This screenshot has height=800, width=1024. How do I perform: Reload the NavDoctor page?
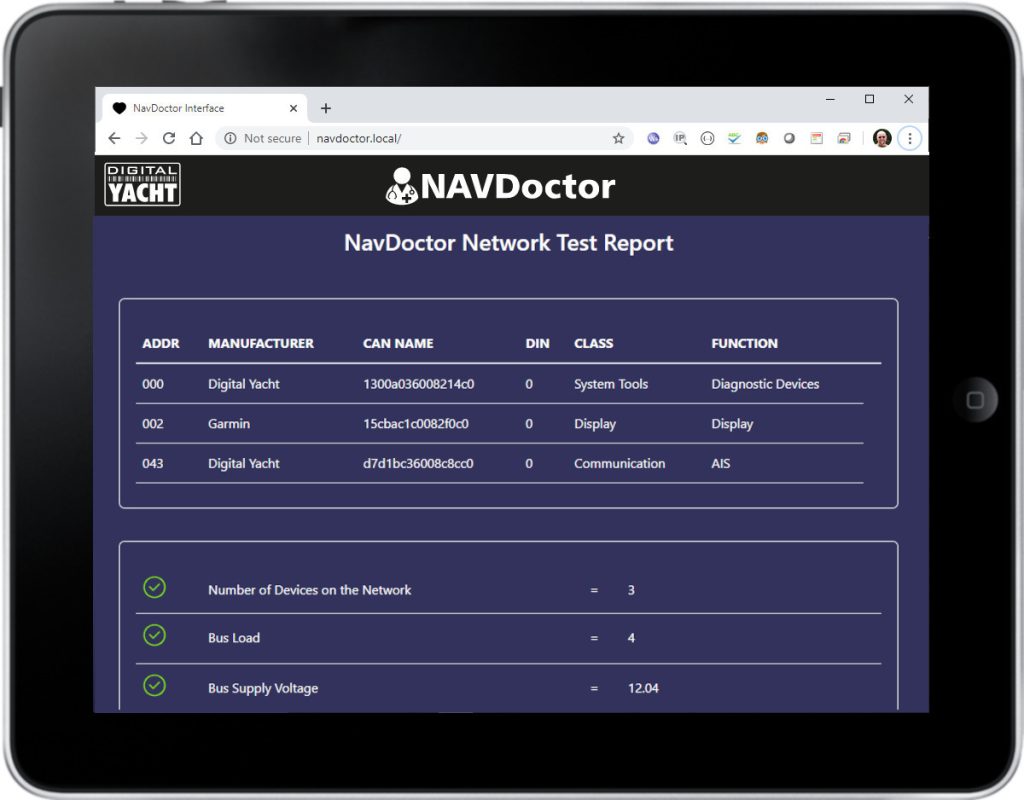point(169,139)
